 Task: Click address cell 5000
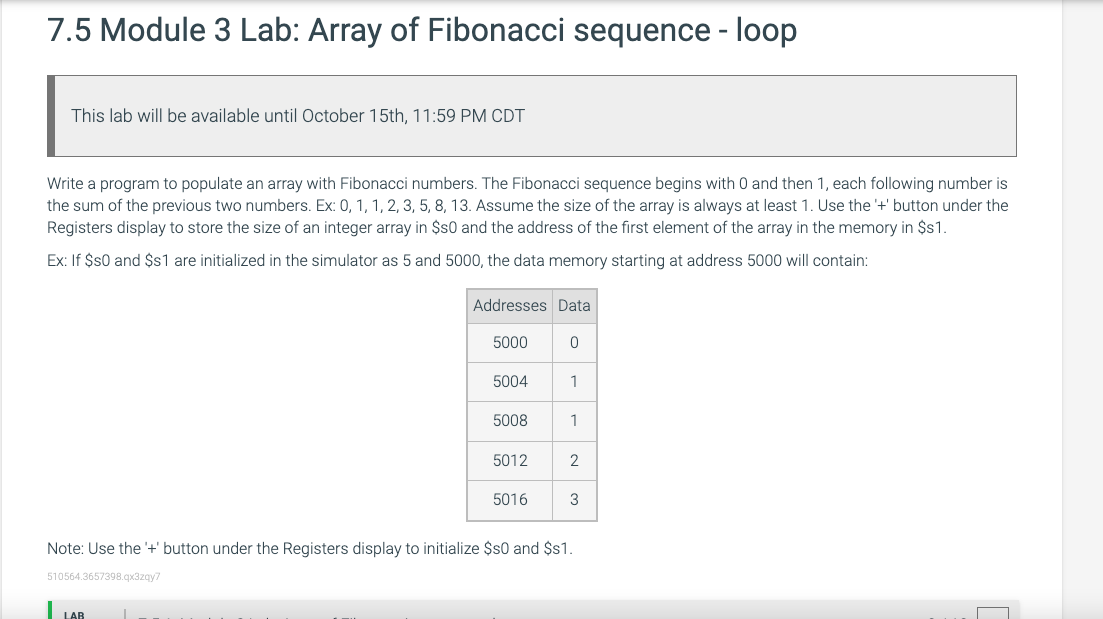[509, 343]
